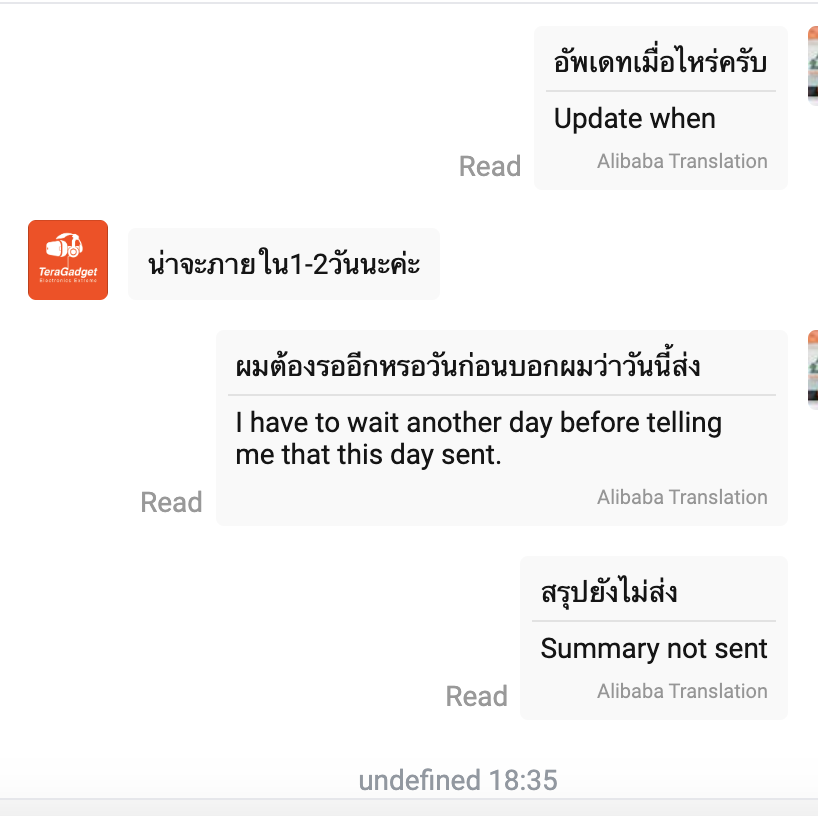Open the sender avatar beside the third message
Image resolution: width=818 pixels, height=816 pixels.
[813, 369]
